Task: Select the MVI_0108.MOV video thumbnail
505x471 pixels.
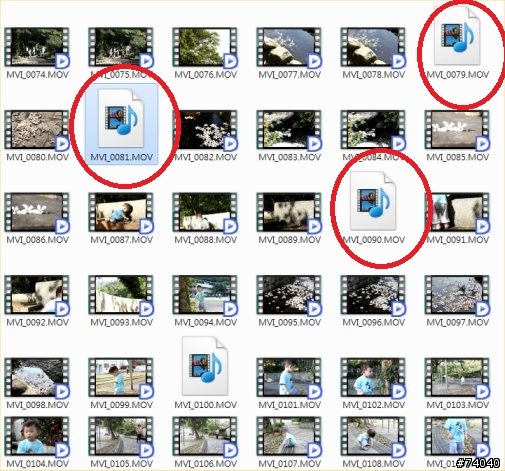Action: click(373, 437)
